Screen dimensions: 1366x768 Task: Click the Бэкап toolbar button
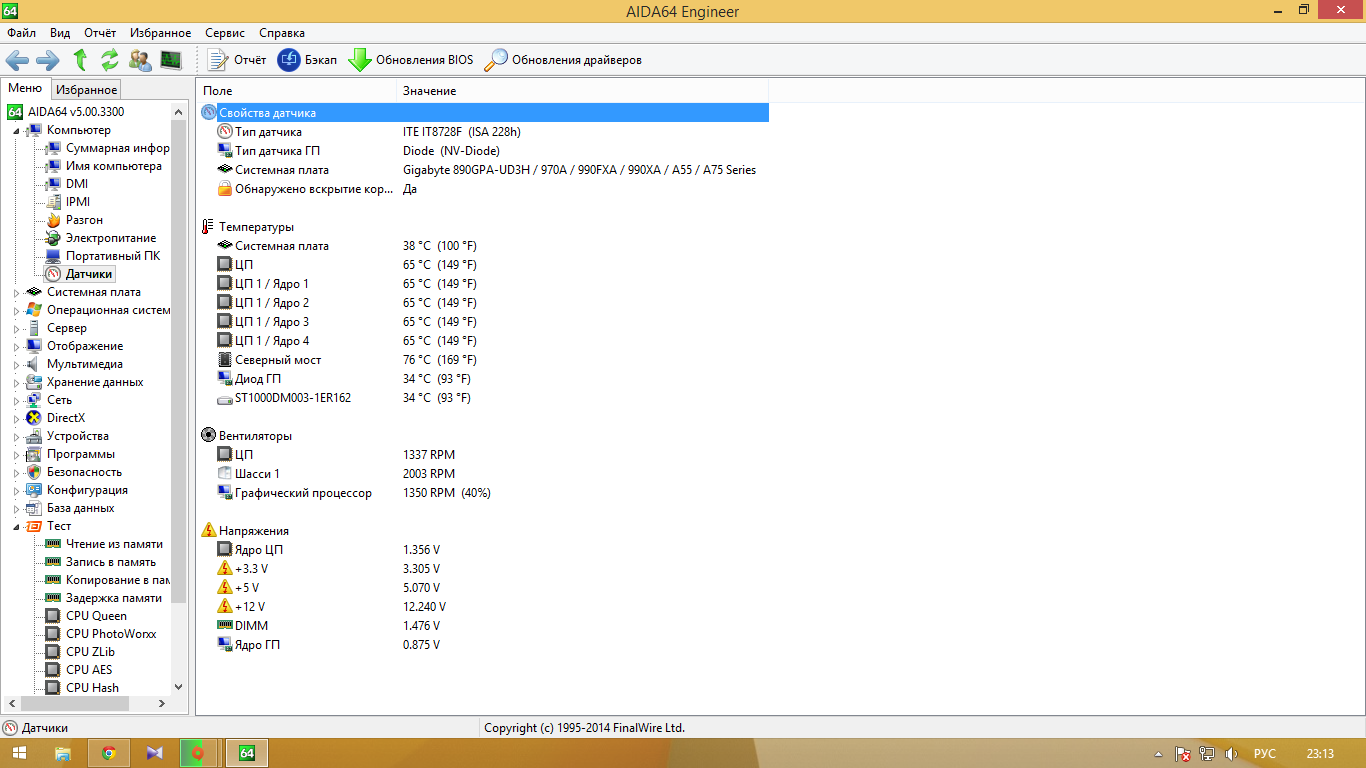(307, 60)
